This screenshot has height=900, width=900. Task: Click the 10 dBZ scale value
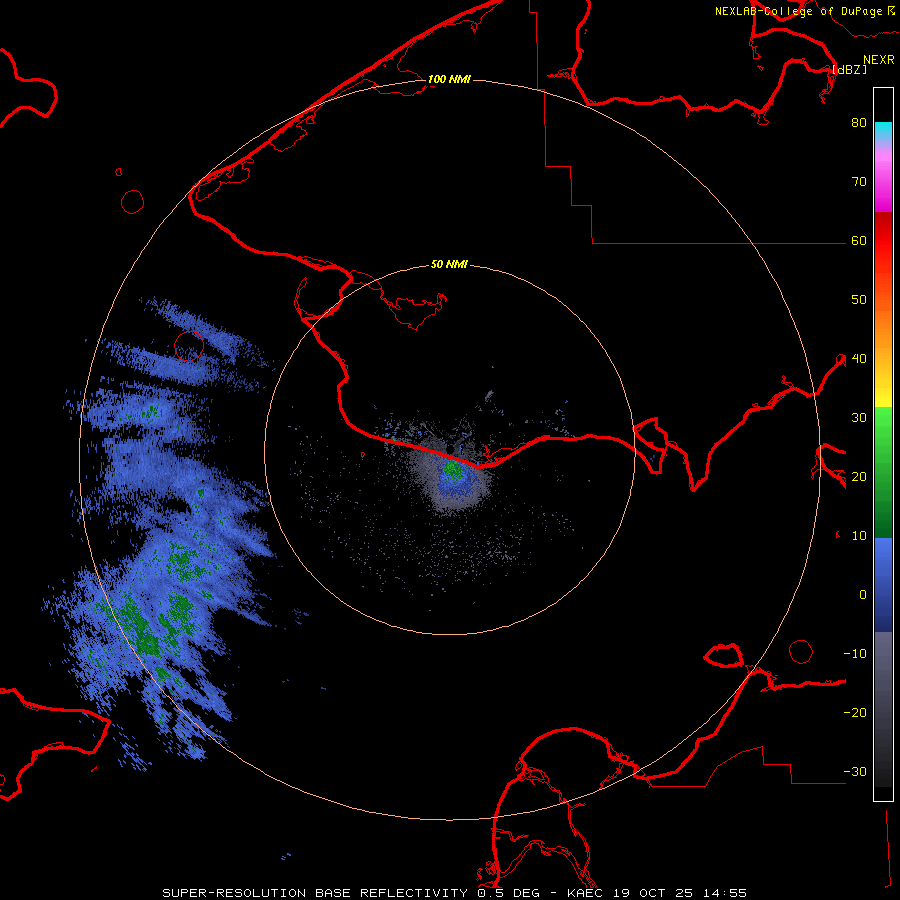coord(859,536)
